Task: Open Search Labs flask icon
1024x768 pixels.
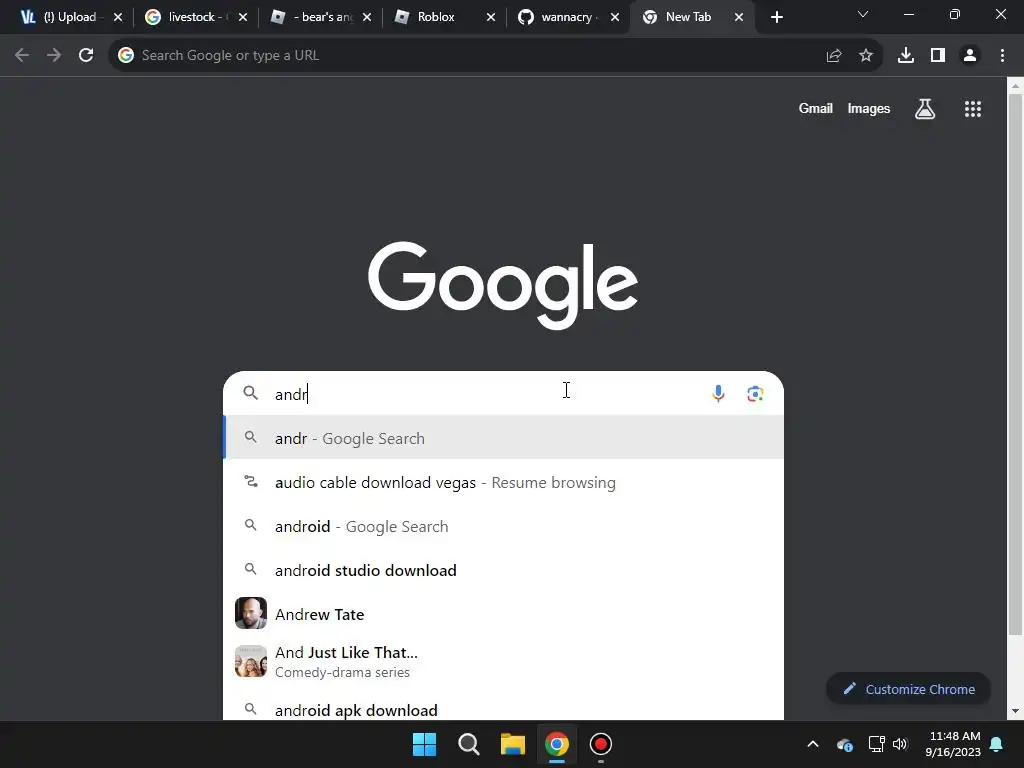Action: tap(925, 109)
